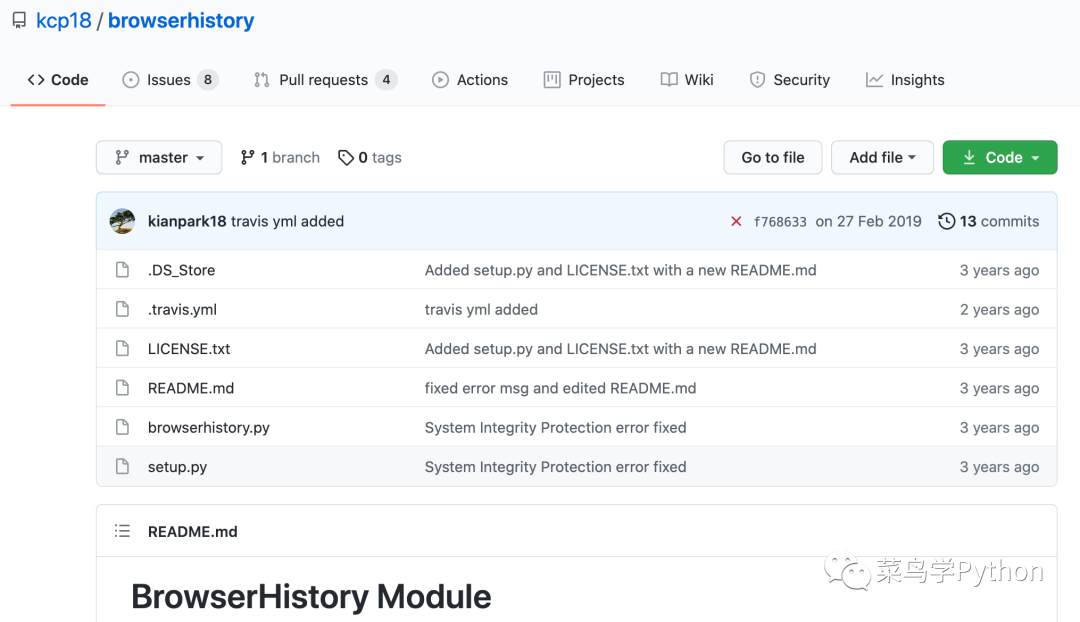Click the file icon beside setup.py
Image resolution: width=1080 pixels, height=622 pixels.
tap(123, 466)
